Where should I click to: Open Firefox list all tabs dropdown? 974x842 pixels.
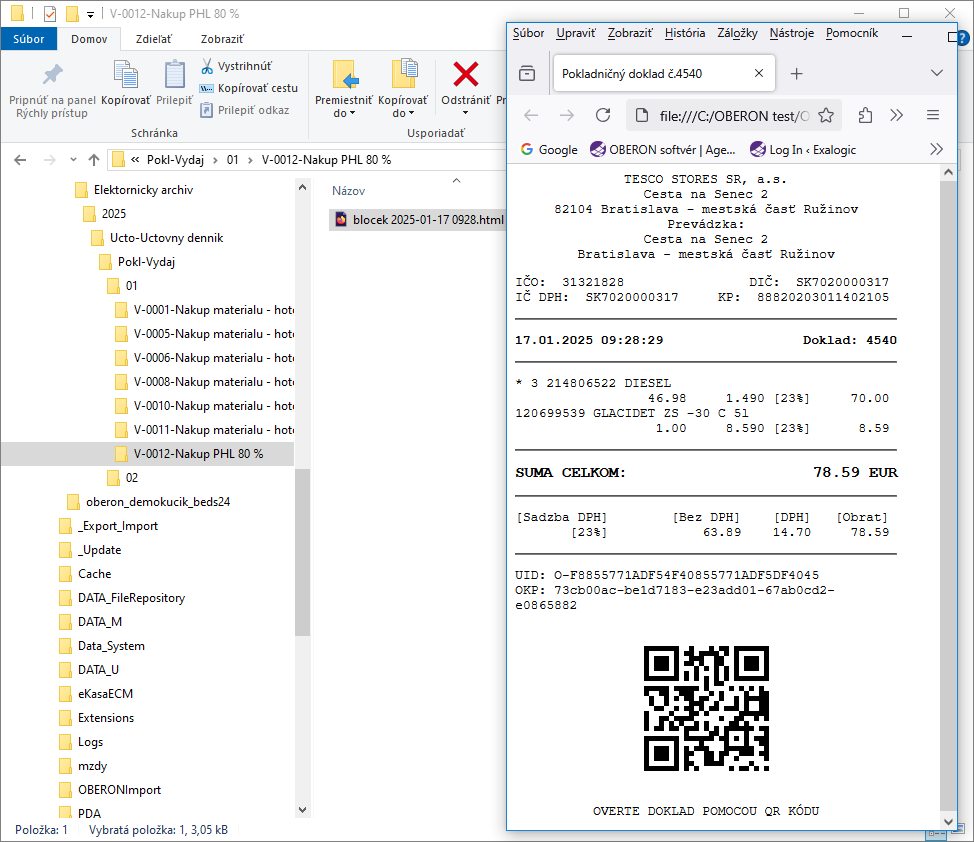(x=937, y=73)
